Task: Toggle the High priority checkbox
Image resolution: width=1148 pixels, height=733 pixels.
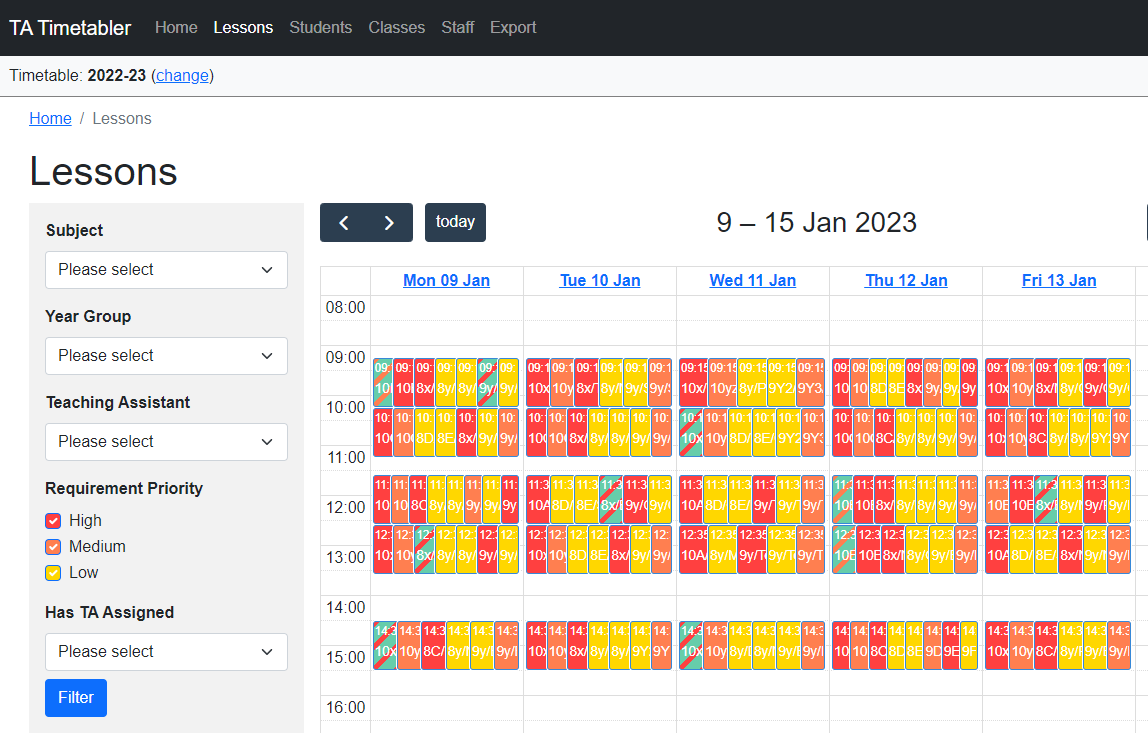Action: point(54,521)
